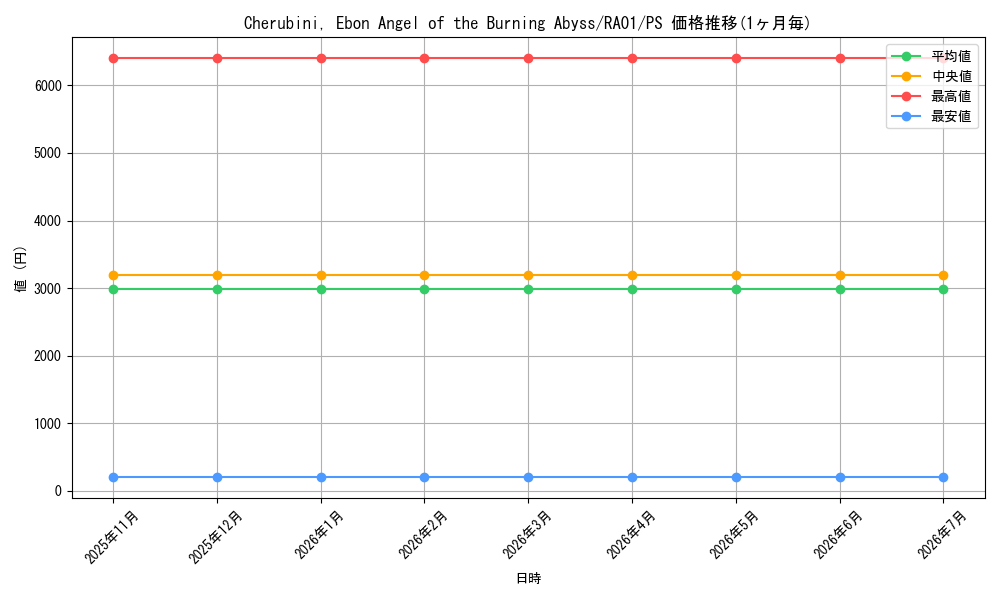Click the 2026年7月 x-axis label
Viewport: 1000px width, 600px height.
[943, 534]
